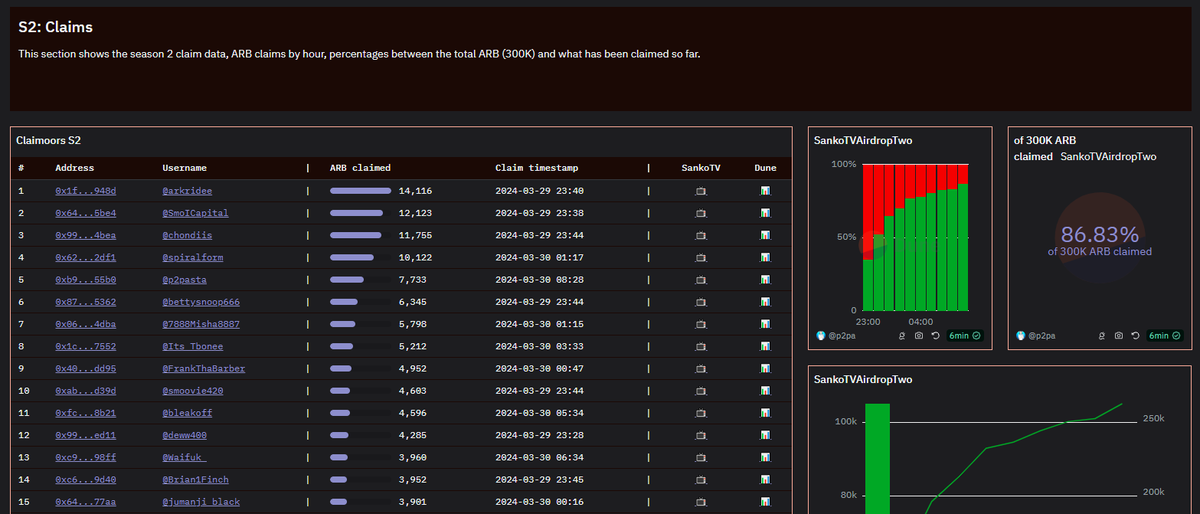
Task: Open the SankoTV icon for @spiralform
Action: 701,257
